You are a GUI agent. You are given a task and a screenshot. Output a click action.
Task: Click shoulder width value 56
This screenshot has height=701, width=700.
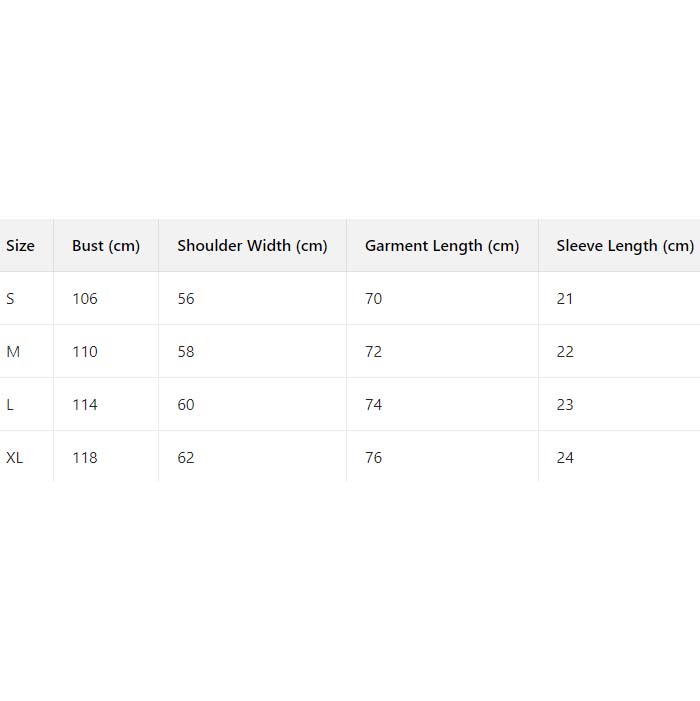pos(186,299)
